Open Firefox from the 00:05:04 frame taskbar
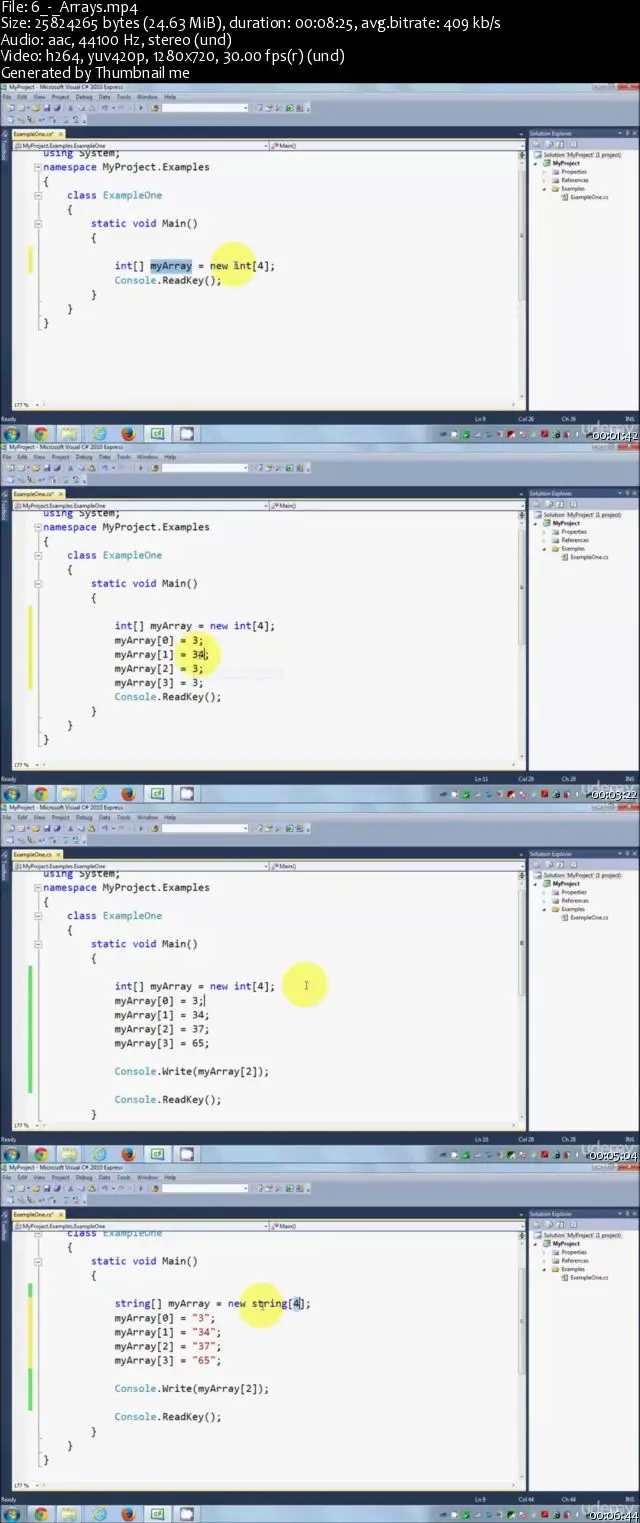This screenshot has height=1523, width=640. click(128, 1154)
